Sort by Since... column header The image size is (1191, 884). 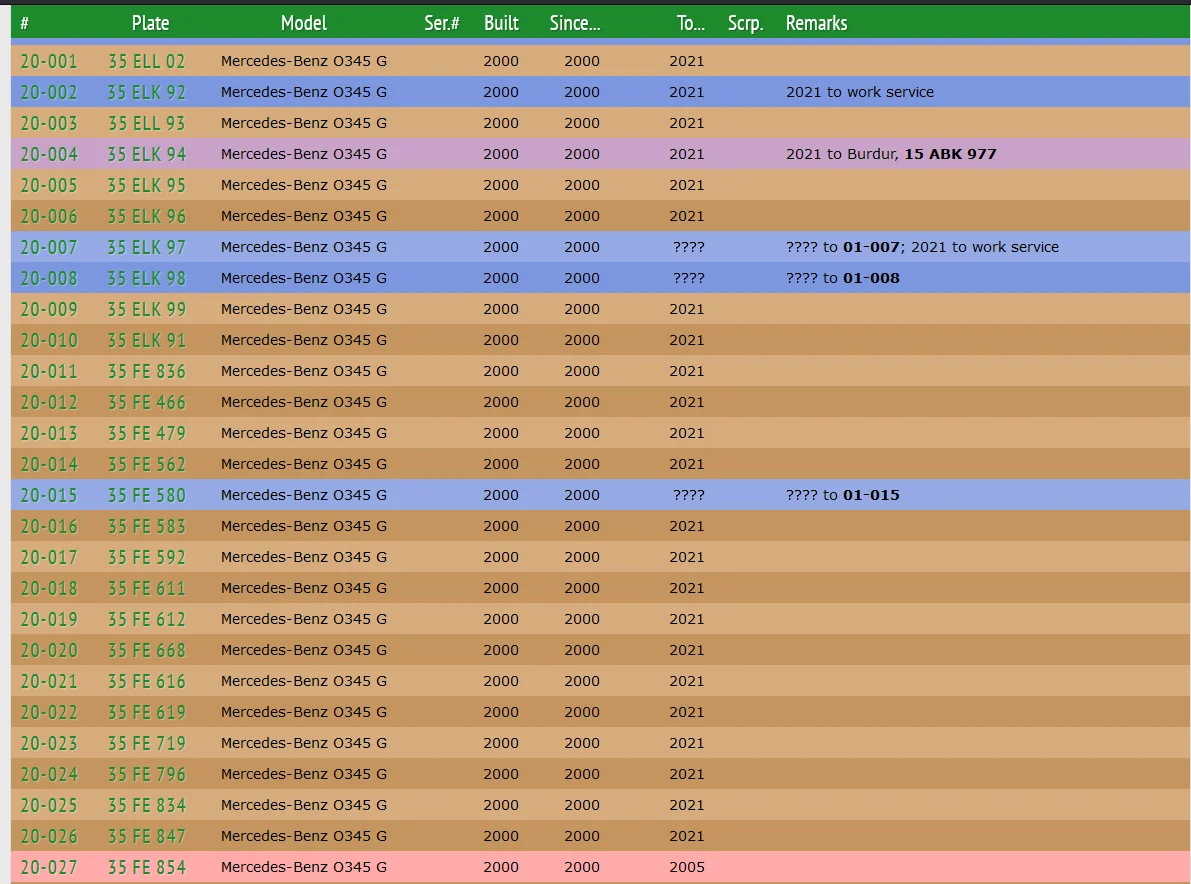click(x=575, y=23)
